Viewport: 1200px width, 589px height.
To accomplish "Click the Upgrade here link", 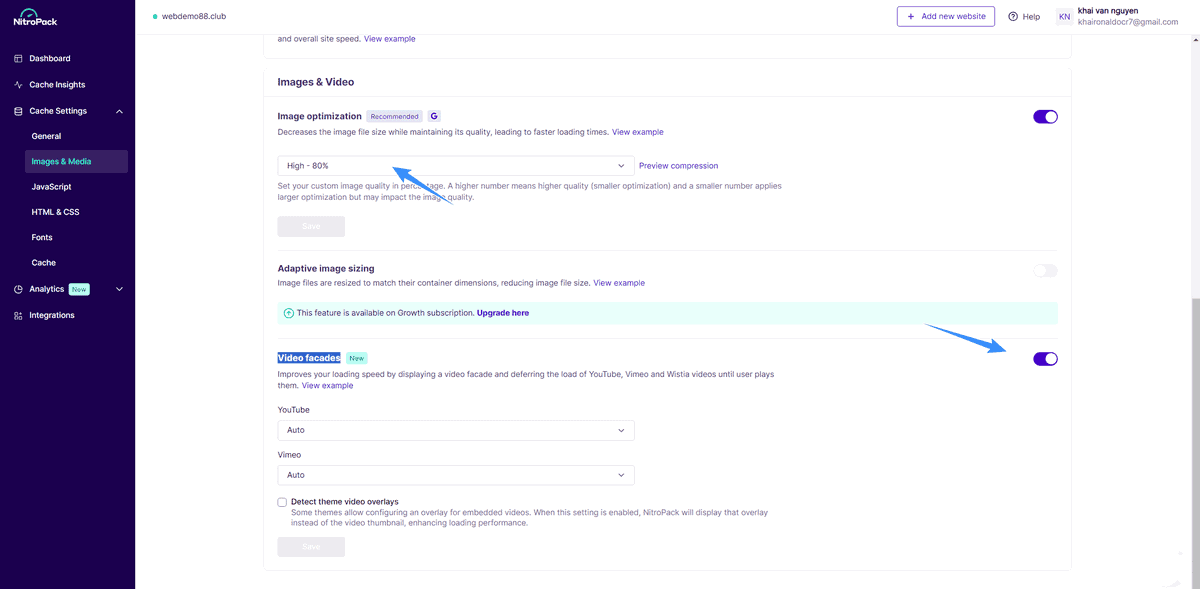I will (x=503, y=313).
